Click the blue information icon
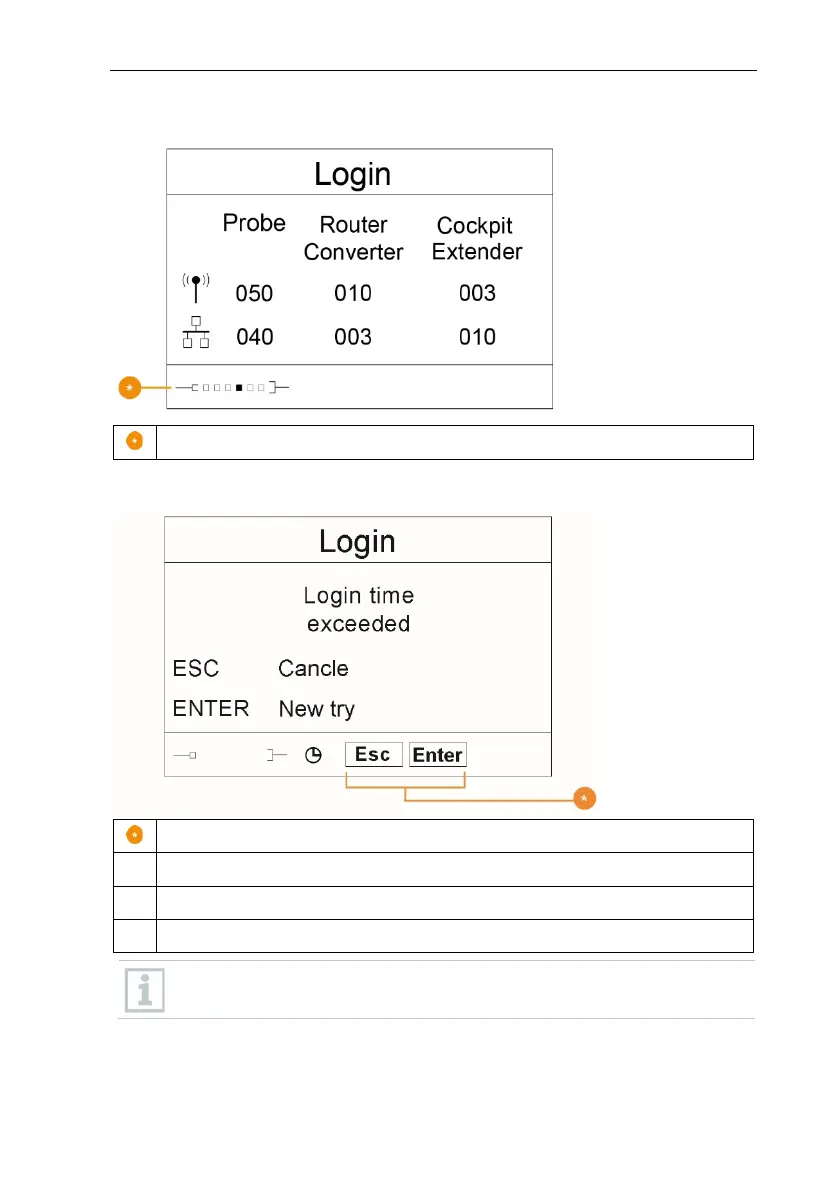The height and width of the screenshot is (1191, 839). click(x=144, y=990)
